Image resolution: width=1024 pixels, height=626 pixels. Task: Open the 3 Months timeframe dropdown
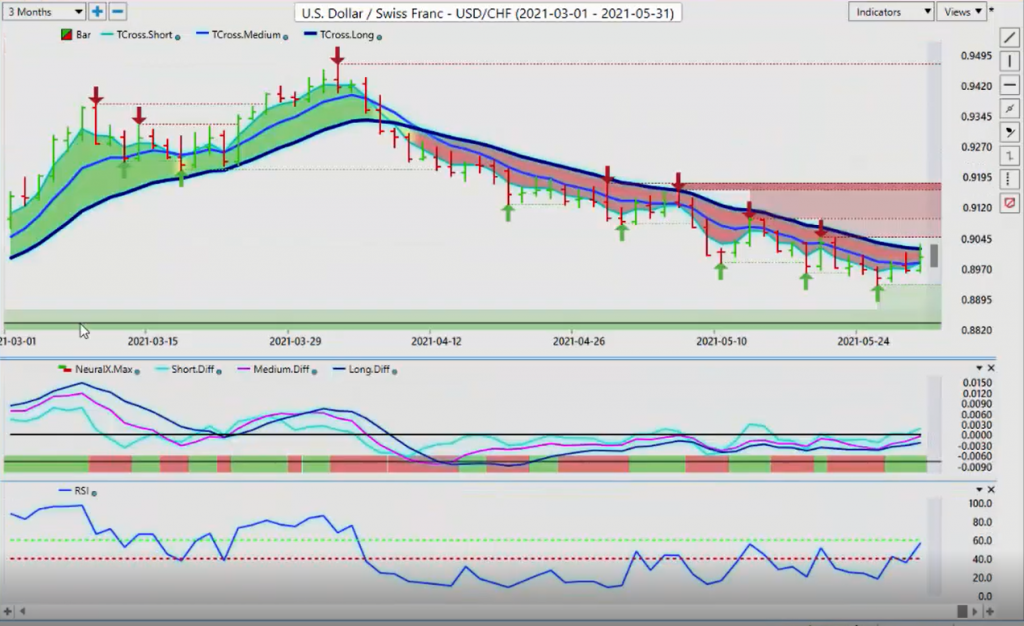44,12
